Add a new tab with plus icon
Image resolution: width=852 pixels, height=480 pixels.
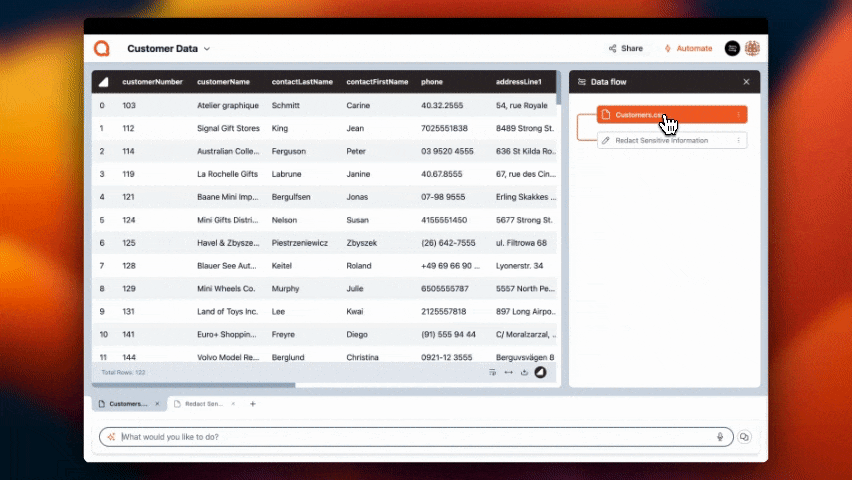(253, 404)
